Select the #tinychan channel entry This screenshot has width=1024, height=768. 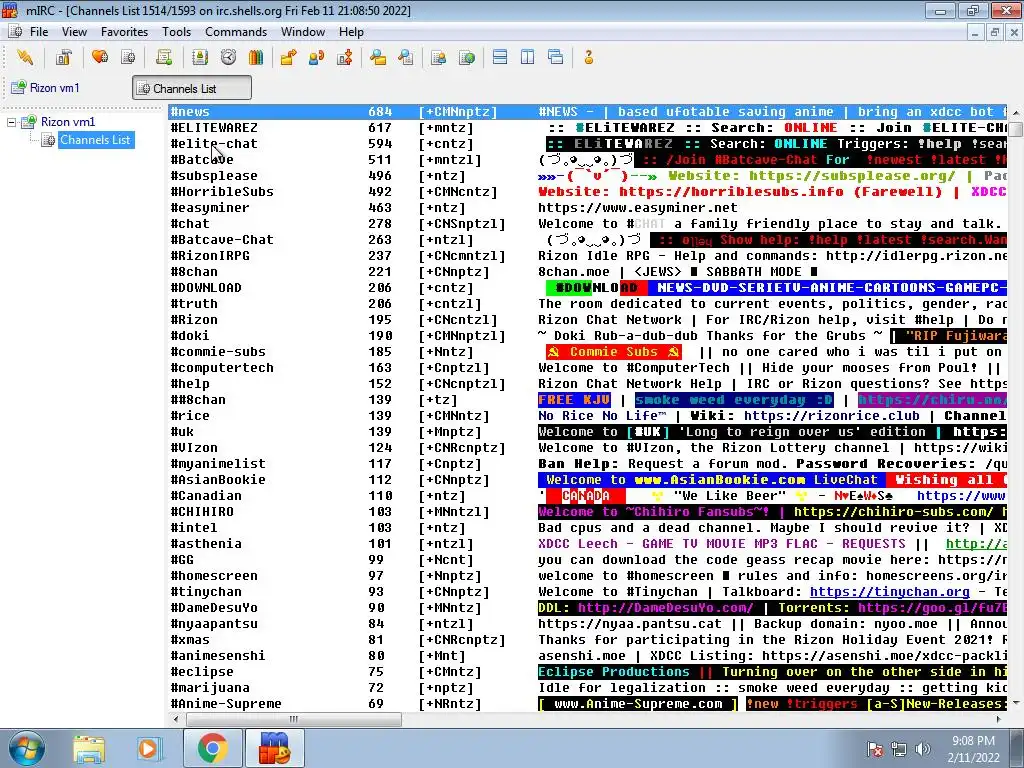point(206,592)
